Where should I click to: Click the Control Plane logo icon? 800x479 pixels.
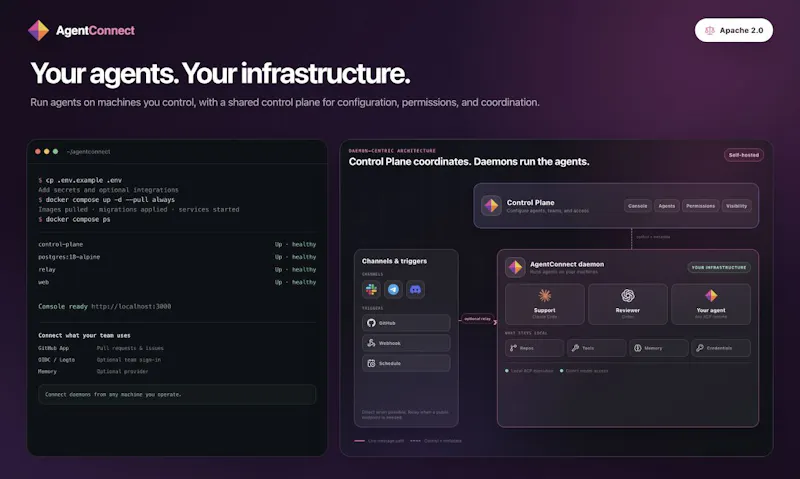coord(491,206)
